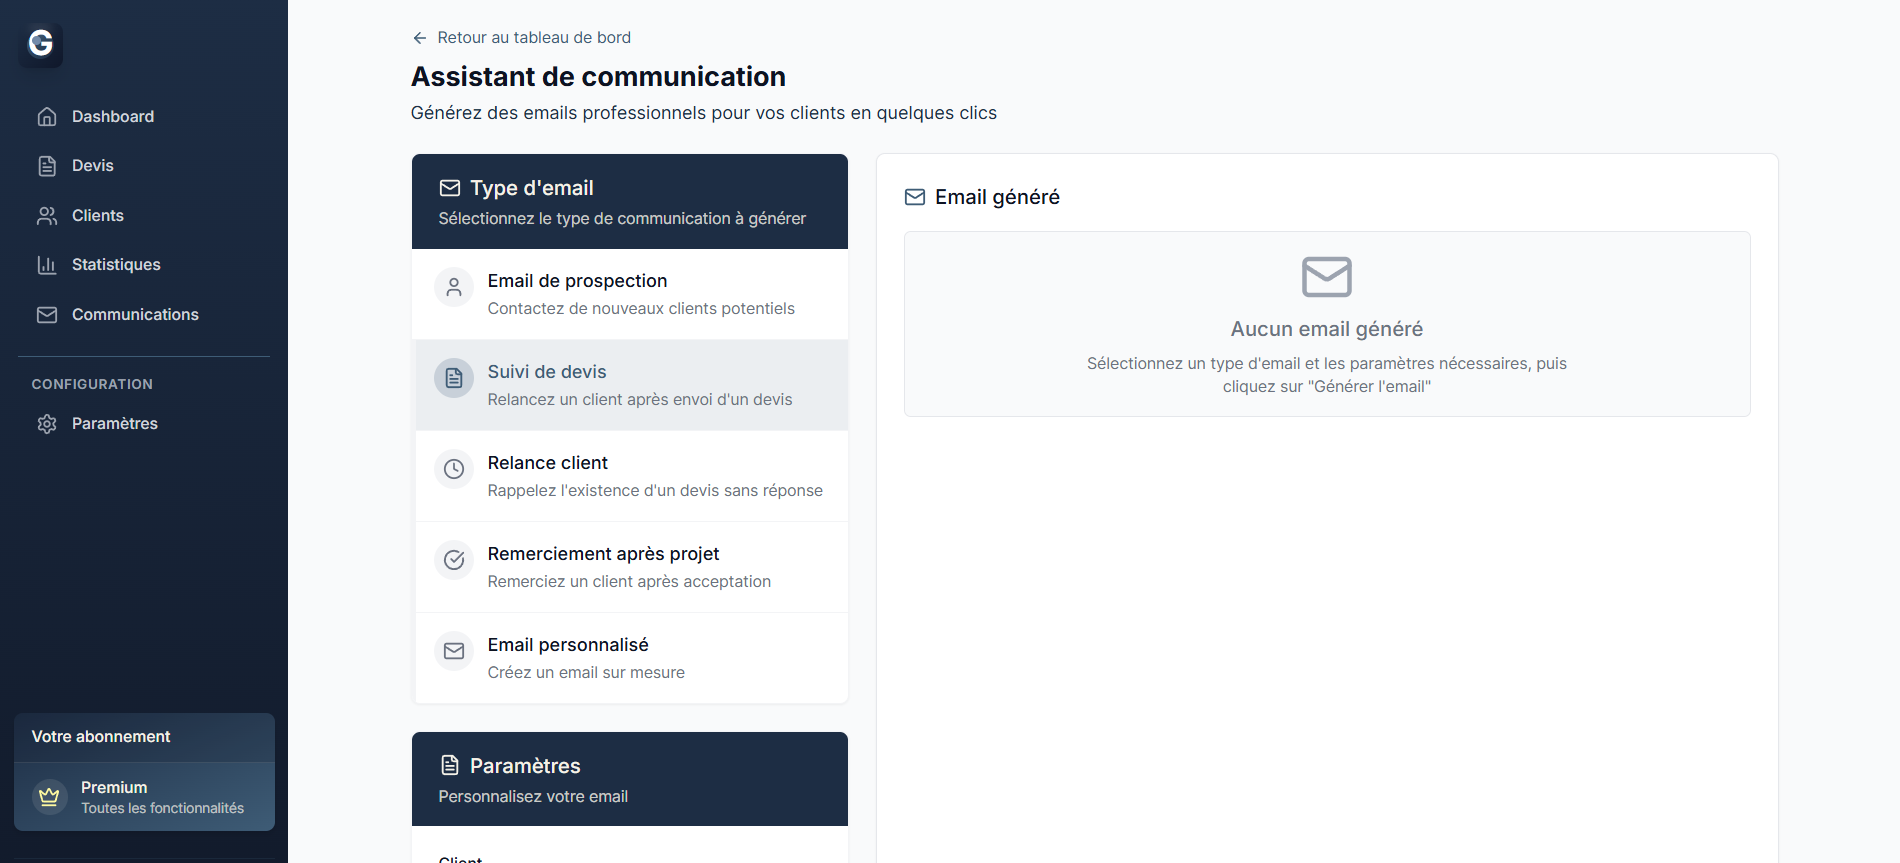Pick the Relance client email type
This screenshot has height=863, width=1900.
coord(630,476)
